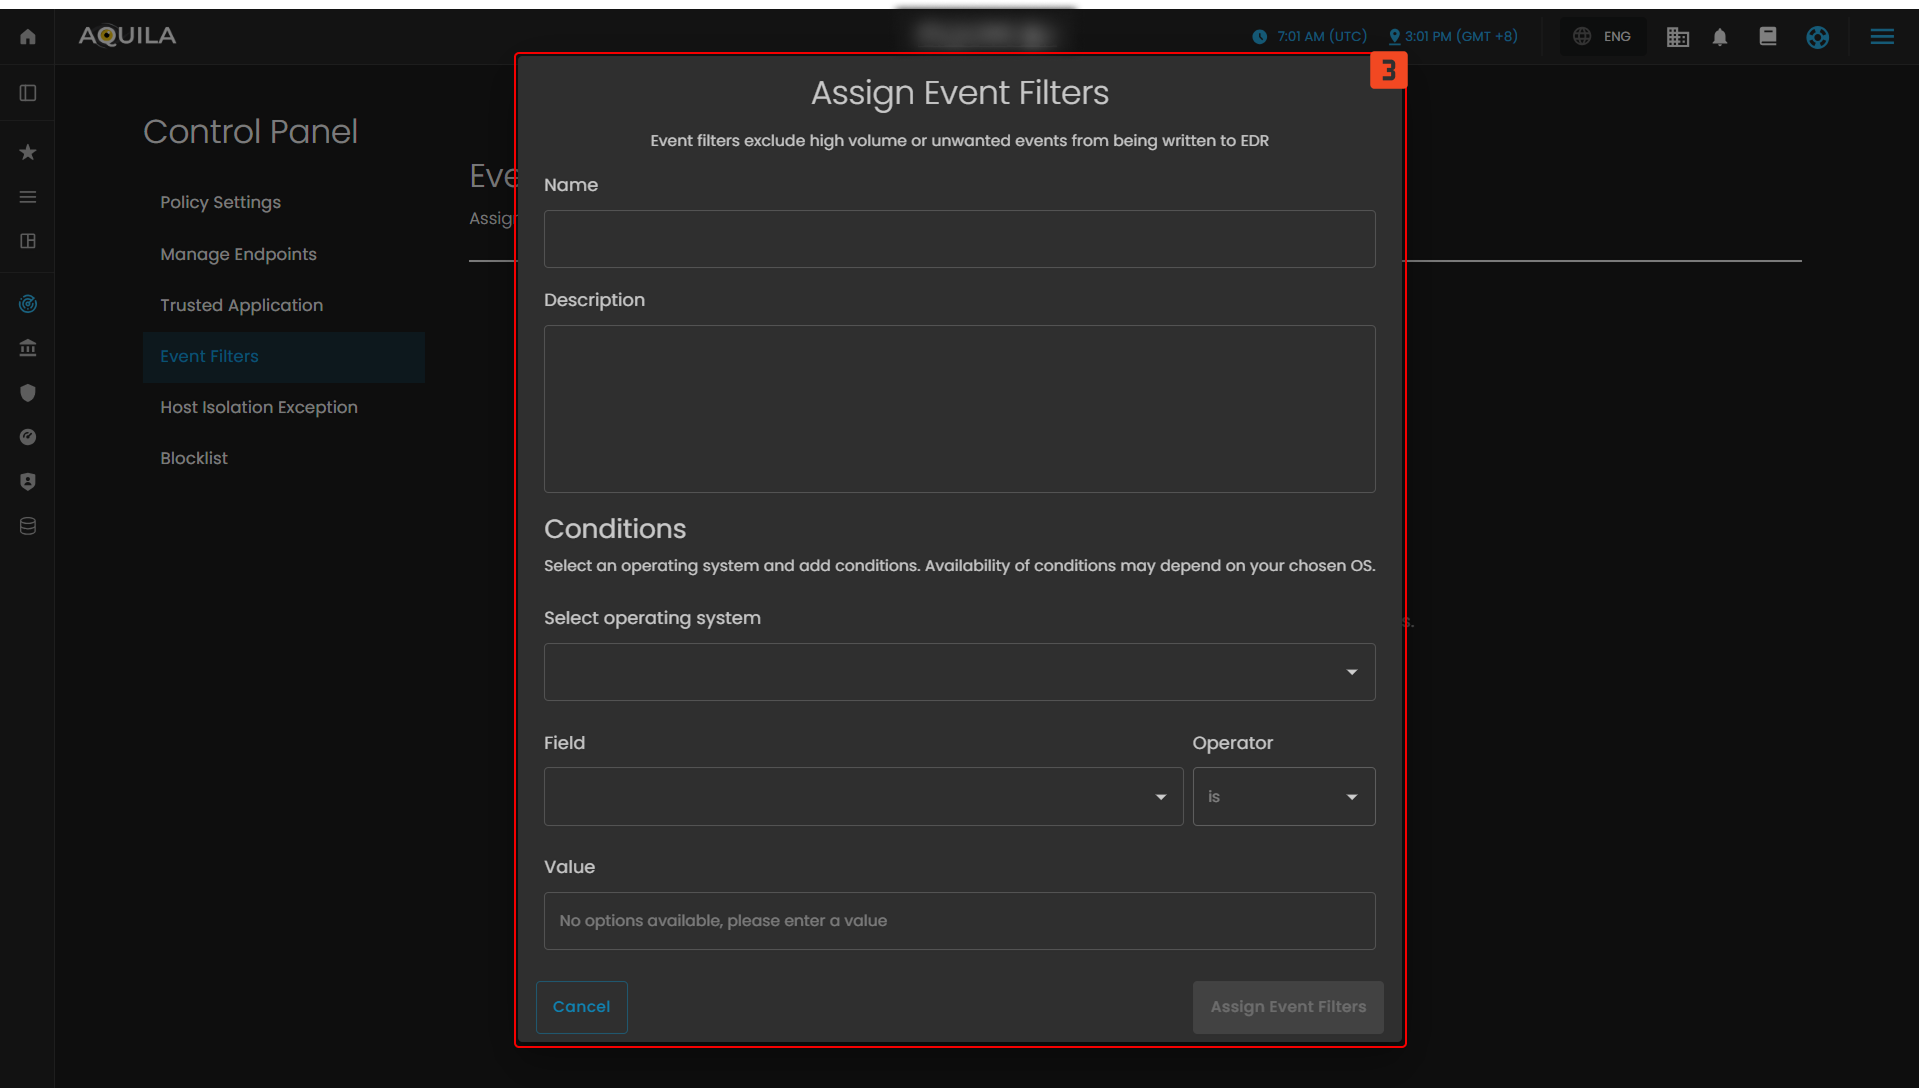
Task: Open the ENG language selector
Action: (1603, 37)
